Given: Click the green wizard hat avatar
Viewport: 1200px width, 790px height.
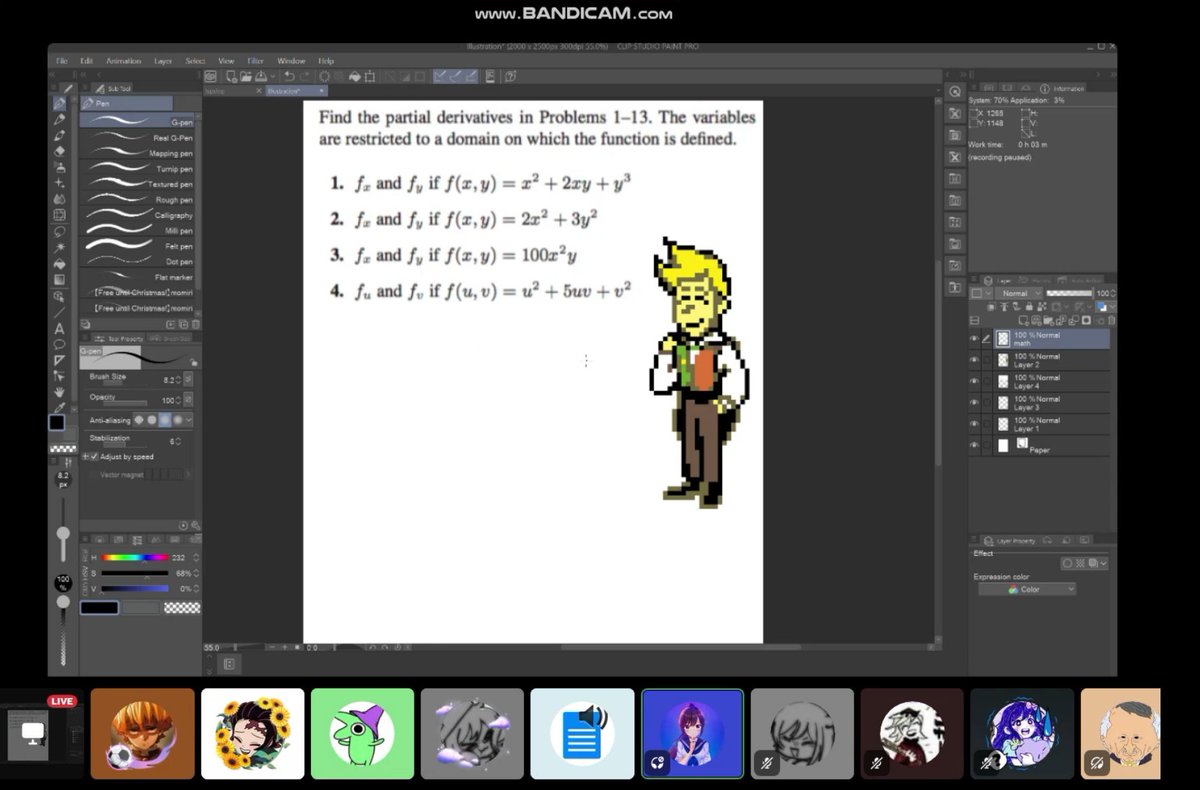Looking at the screenshot, I should coord(362,734).
